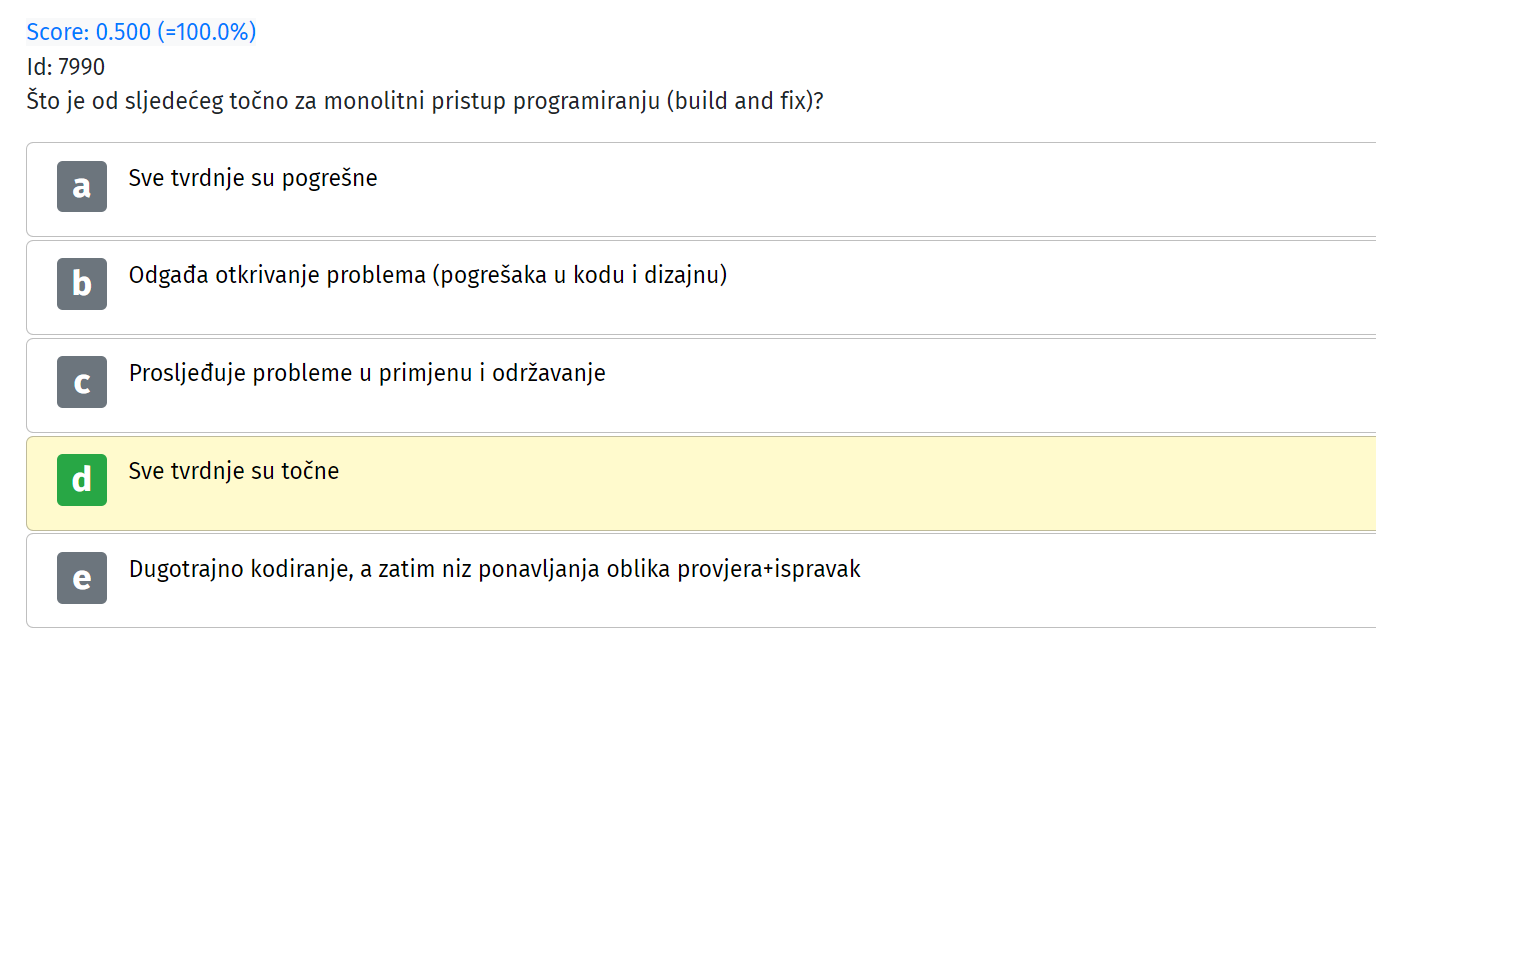
Task: Select the gray 'a' answer badge
Action: point(82,187)
